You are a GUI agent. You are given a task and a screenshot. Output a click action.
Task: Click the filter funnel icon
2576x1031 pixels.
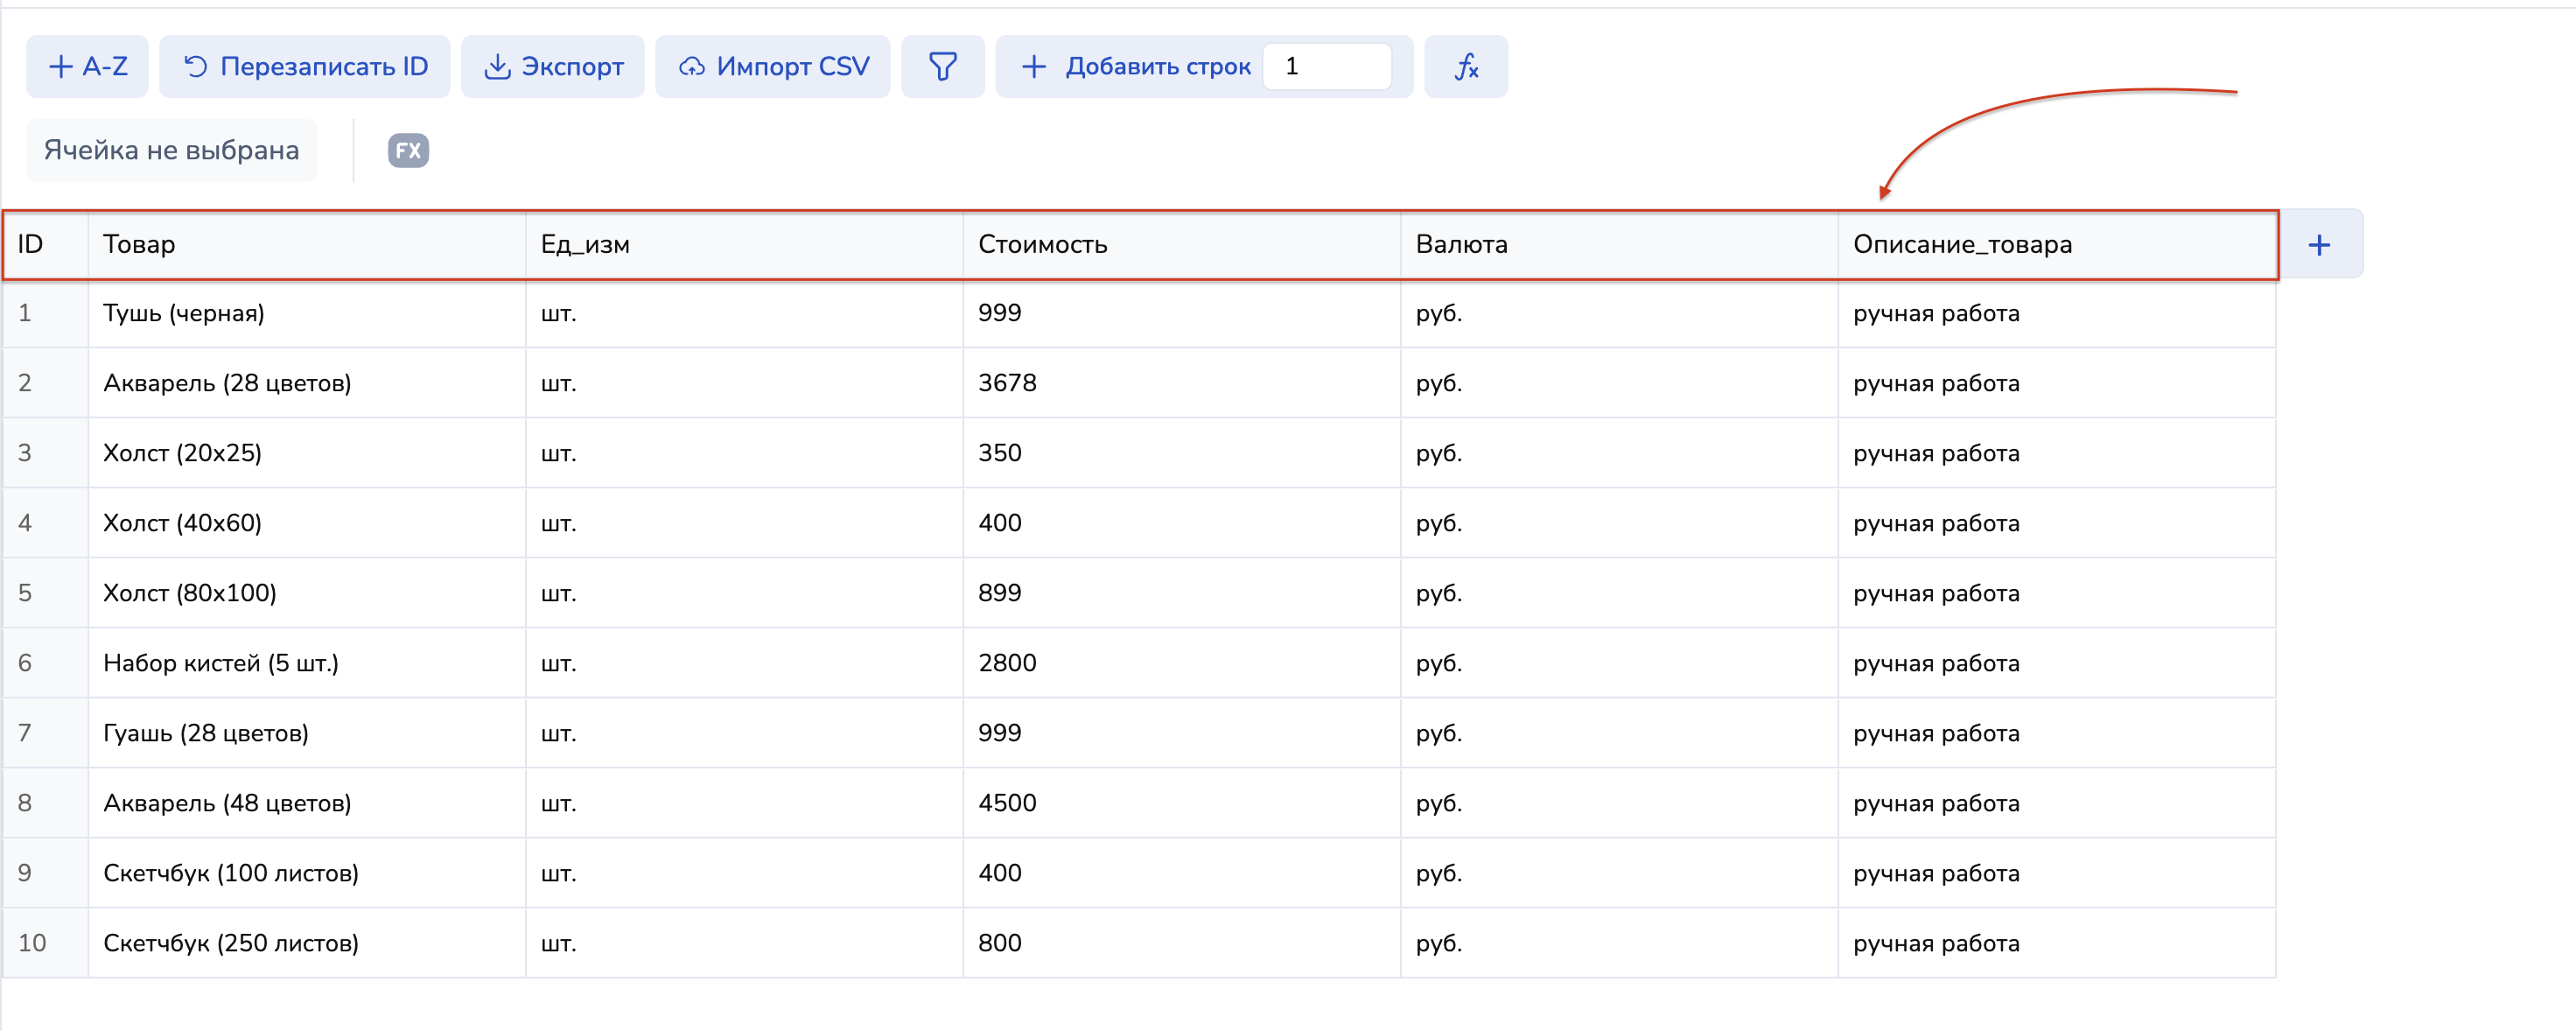click(942, 66)
